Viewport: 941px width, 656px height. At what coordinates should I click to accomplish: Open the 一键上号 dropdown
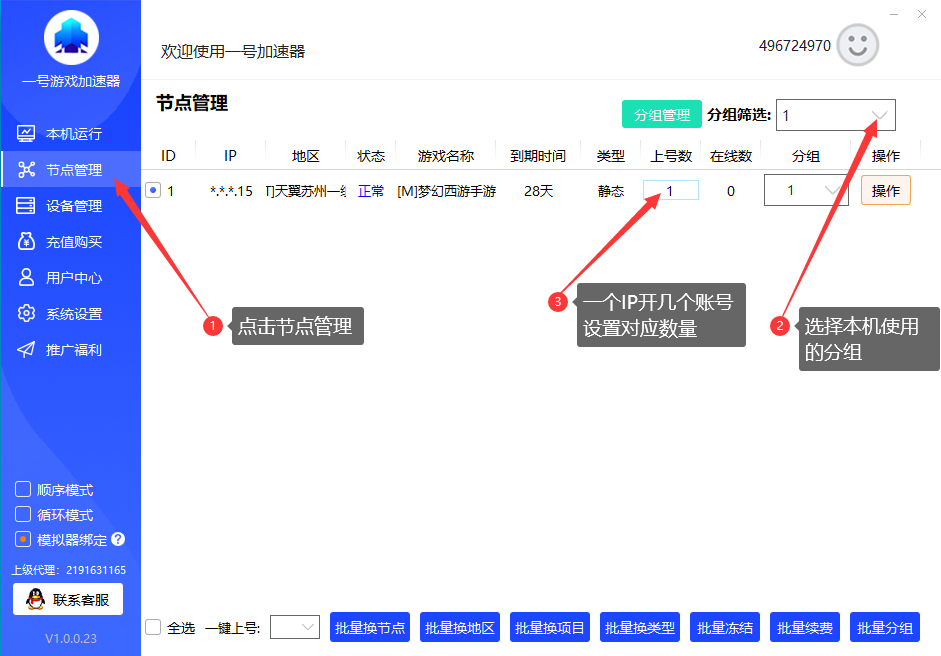coord(295,627)
